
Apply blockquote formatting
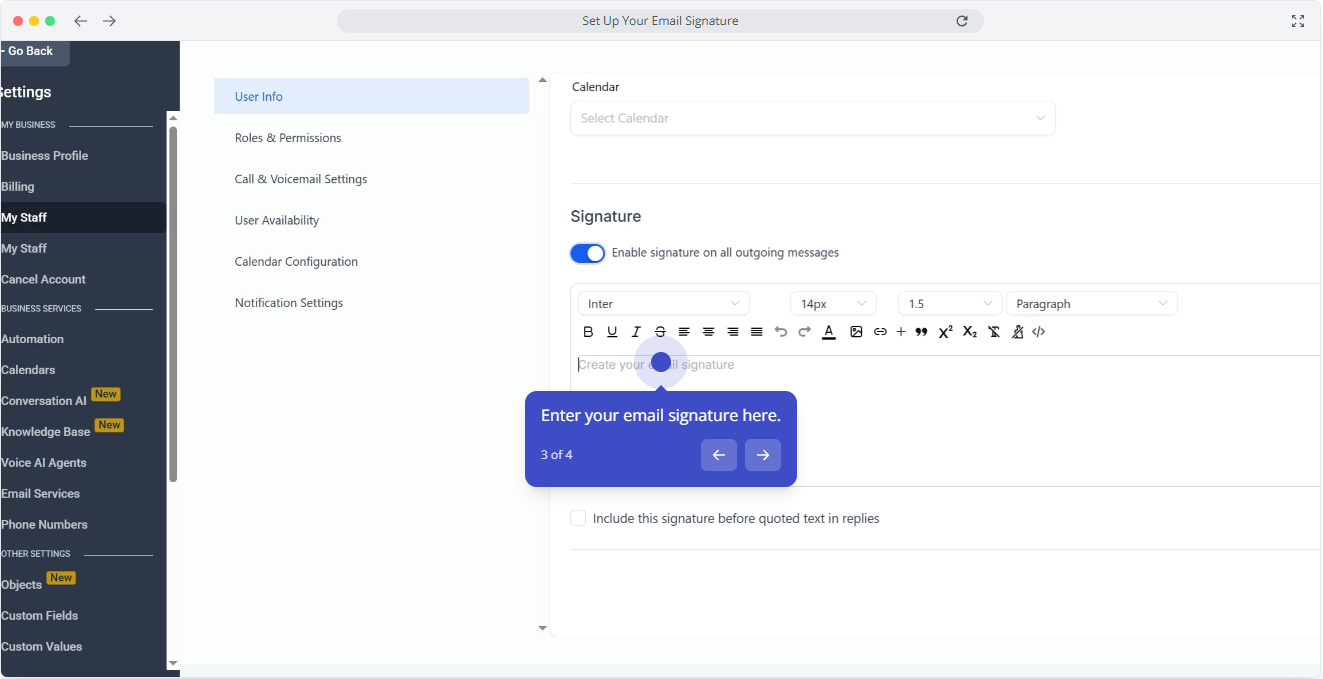pos(921,332)
